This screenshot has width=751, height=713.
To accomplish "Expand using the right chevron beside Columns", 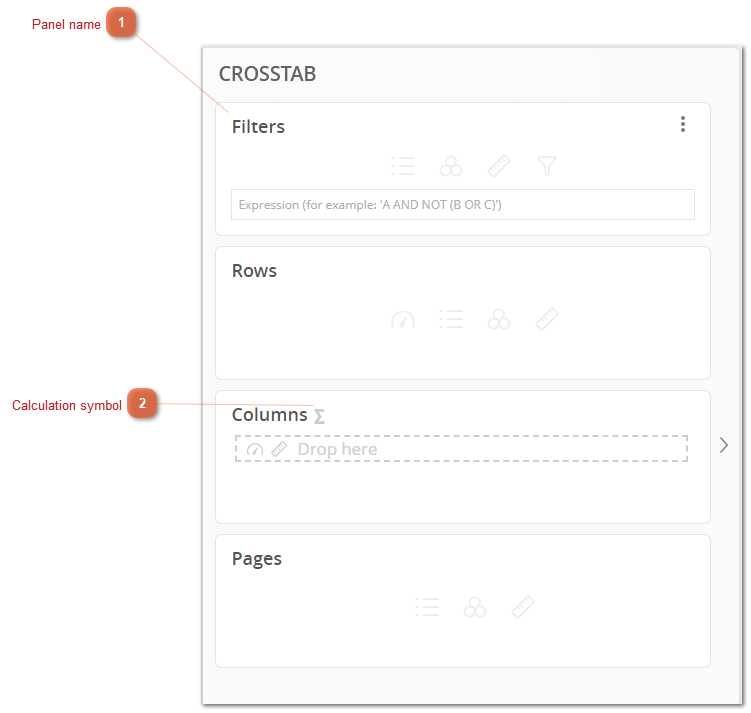I will (724, 445).
